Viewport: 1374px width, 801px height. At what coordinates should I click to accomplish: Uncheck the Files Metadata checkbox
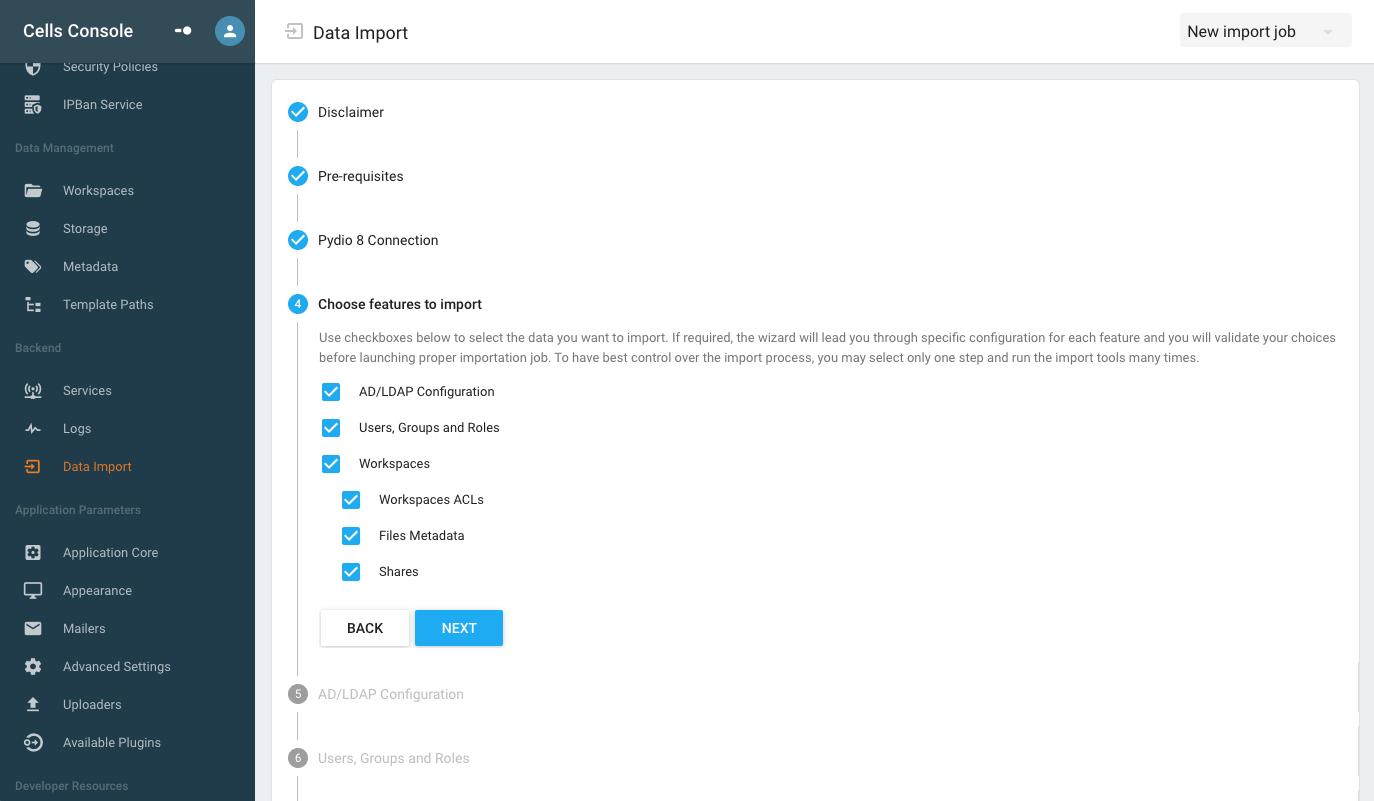351,536
